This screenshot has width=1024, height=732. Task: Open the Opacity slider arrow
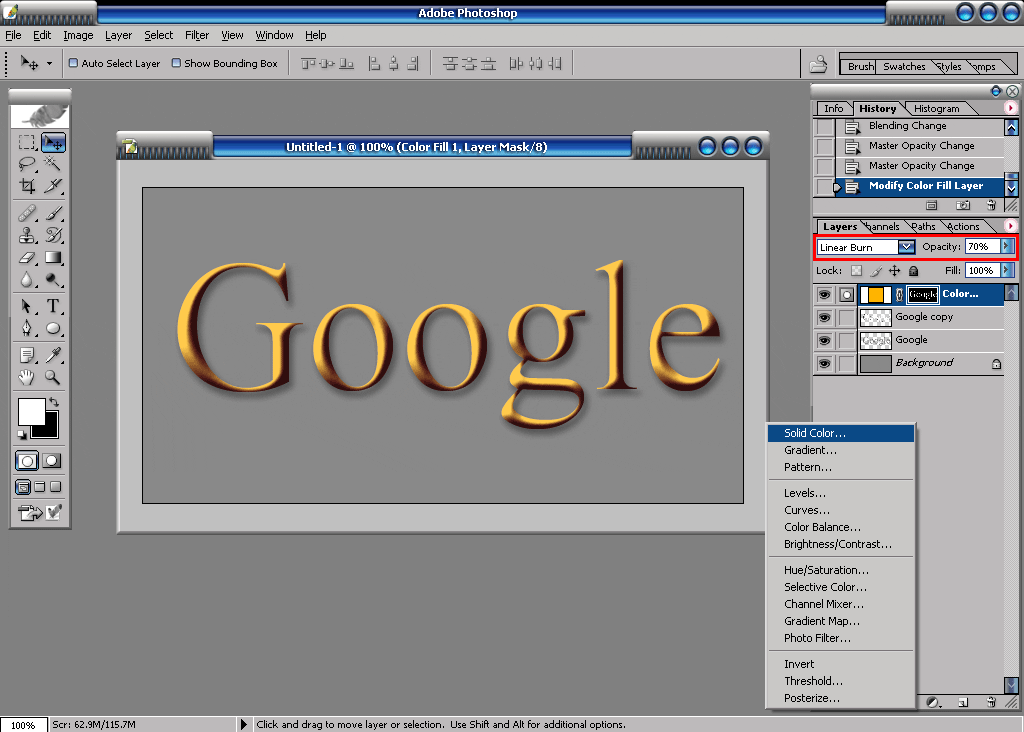tap(1006, 246)
